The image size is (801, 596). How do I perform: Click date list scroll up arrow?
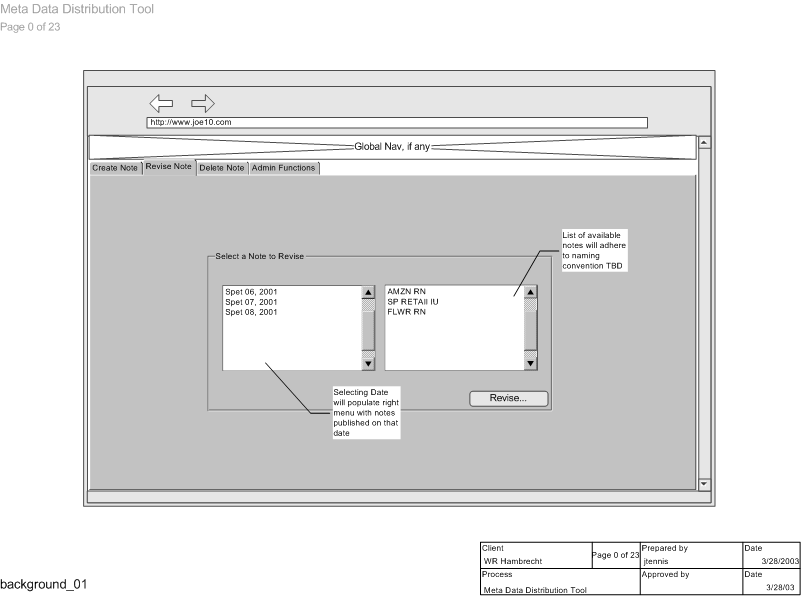point(367,292)
